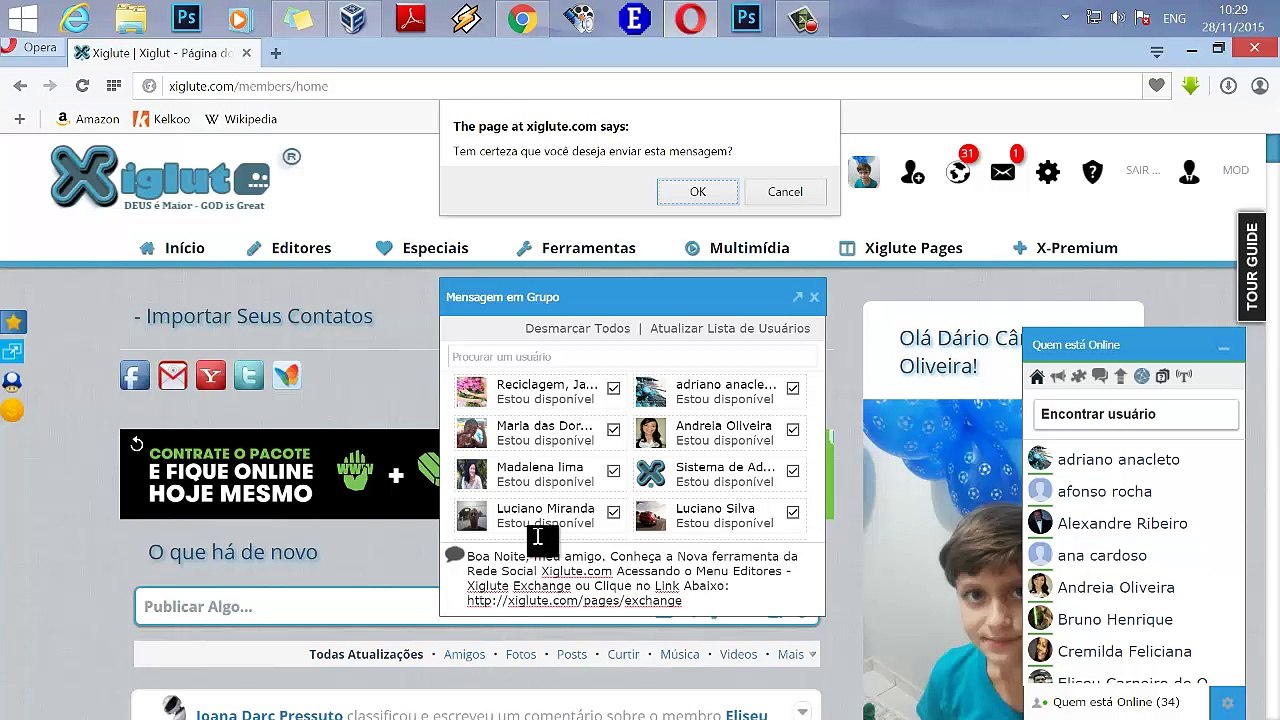Screen dimensions: 1280x720
Task: Open globe notifications with 31 badge
Action: (x=958, y=172)
